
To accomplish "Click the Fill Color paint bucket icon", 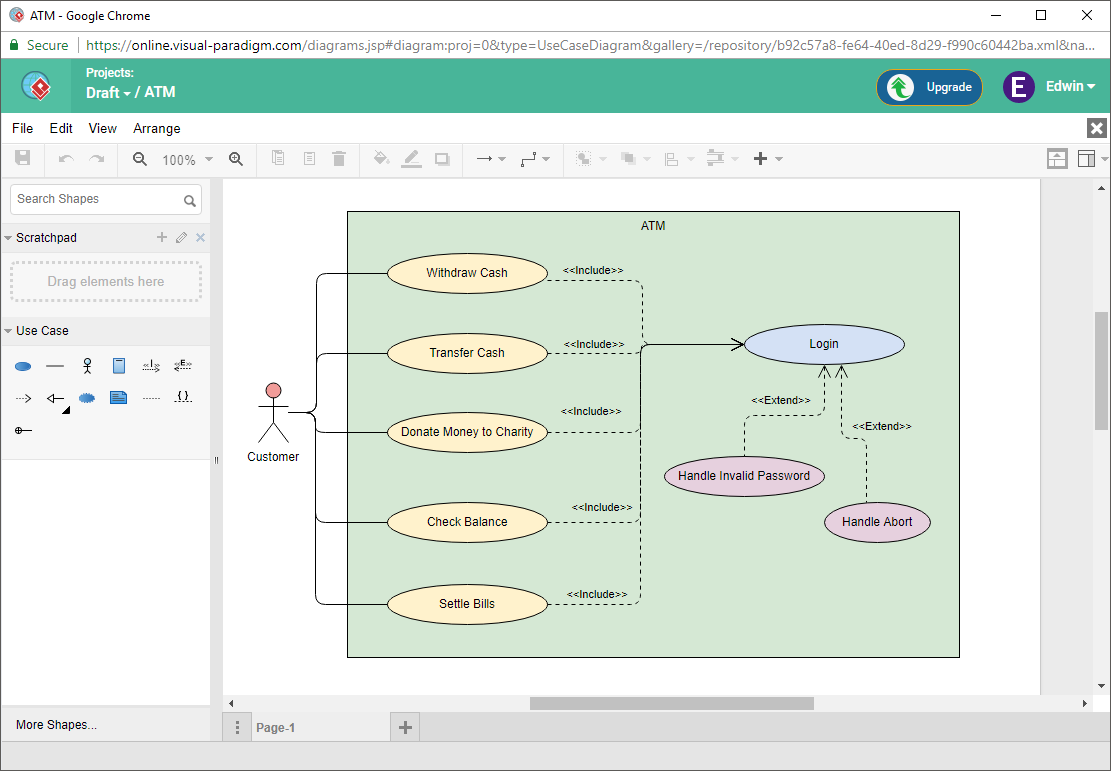I will click(x=381, y=158).
